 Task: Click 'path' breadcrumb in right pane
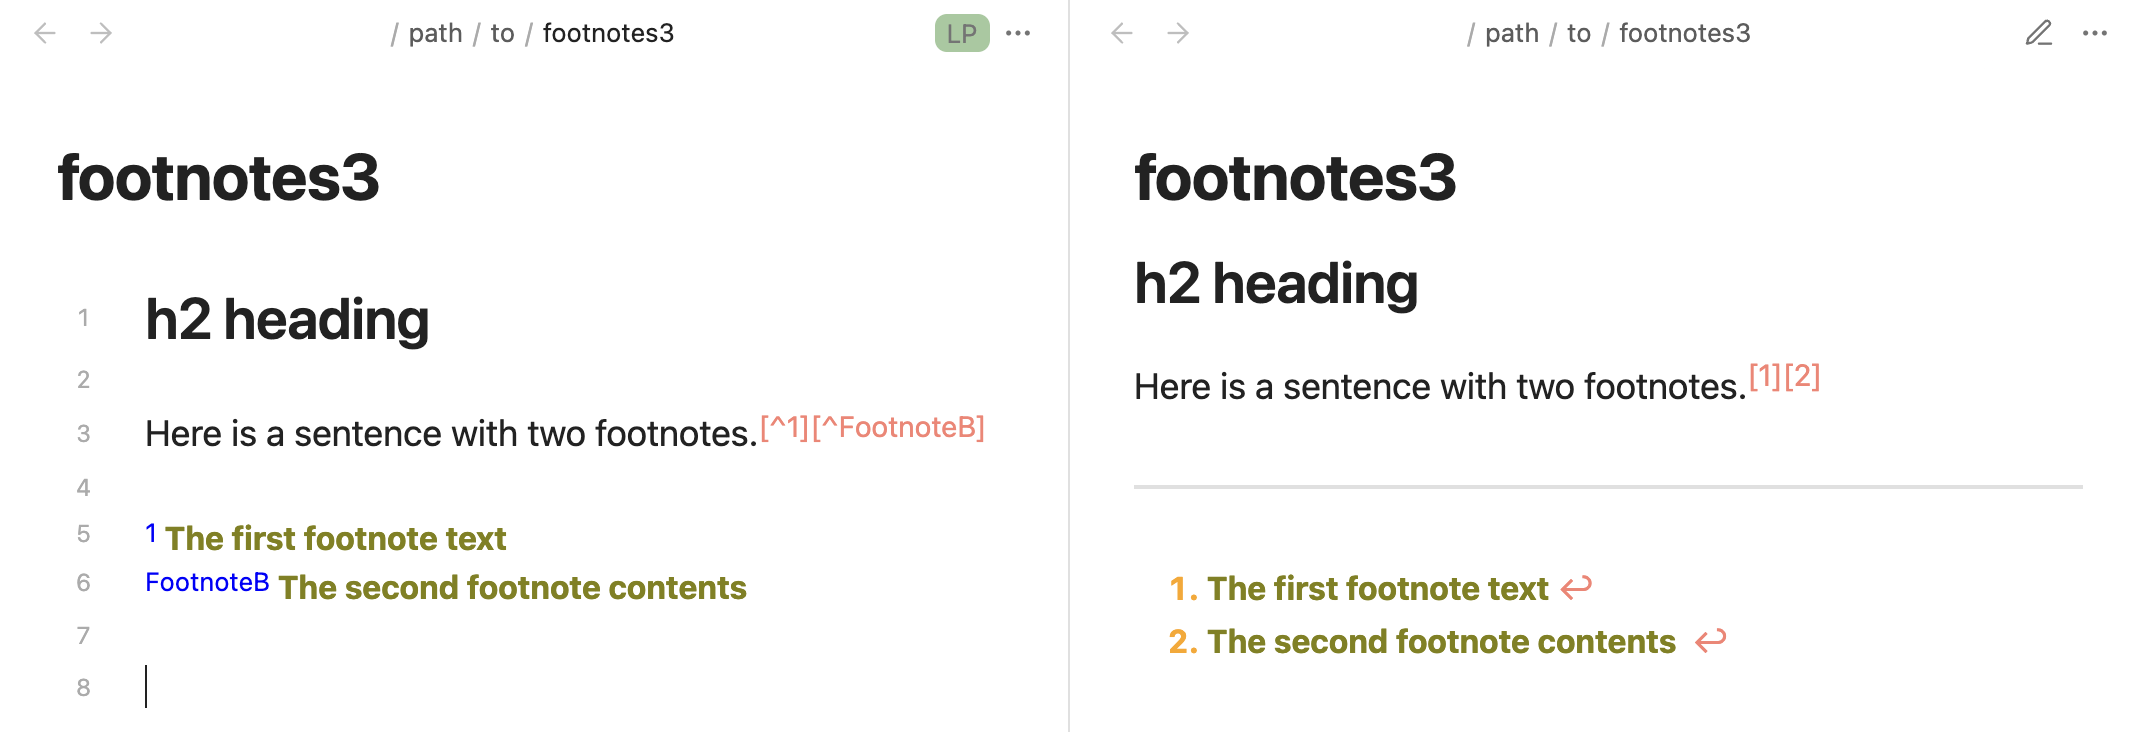coord(1511,33)
